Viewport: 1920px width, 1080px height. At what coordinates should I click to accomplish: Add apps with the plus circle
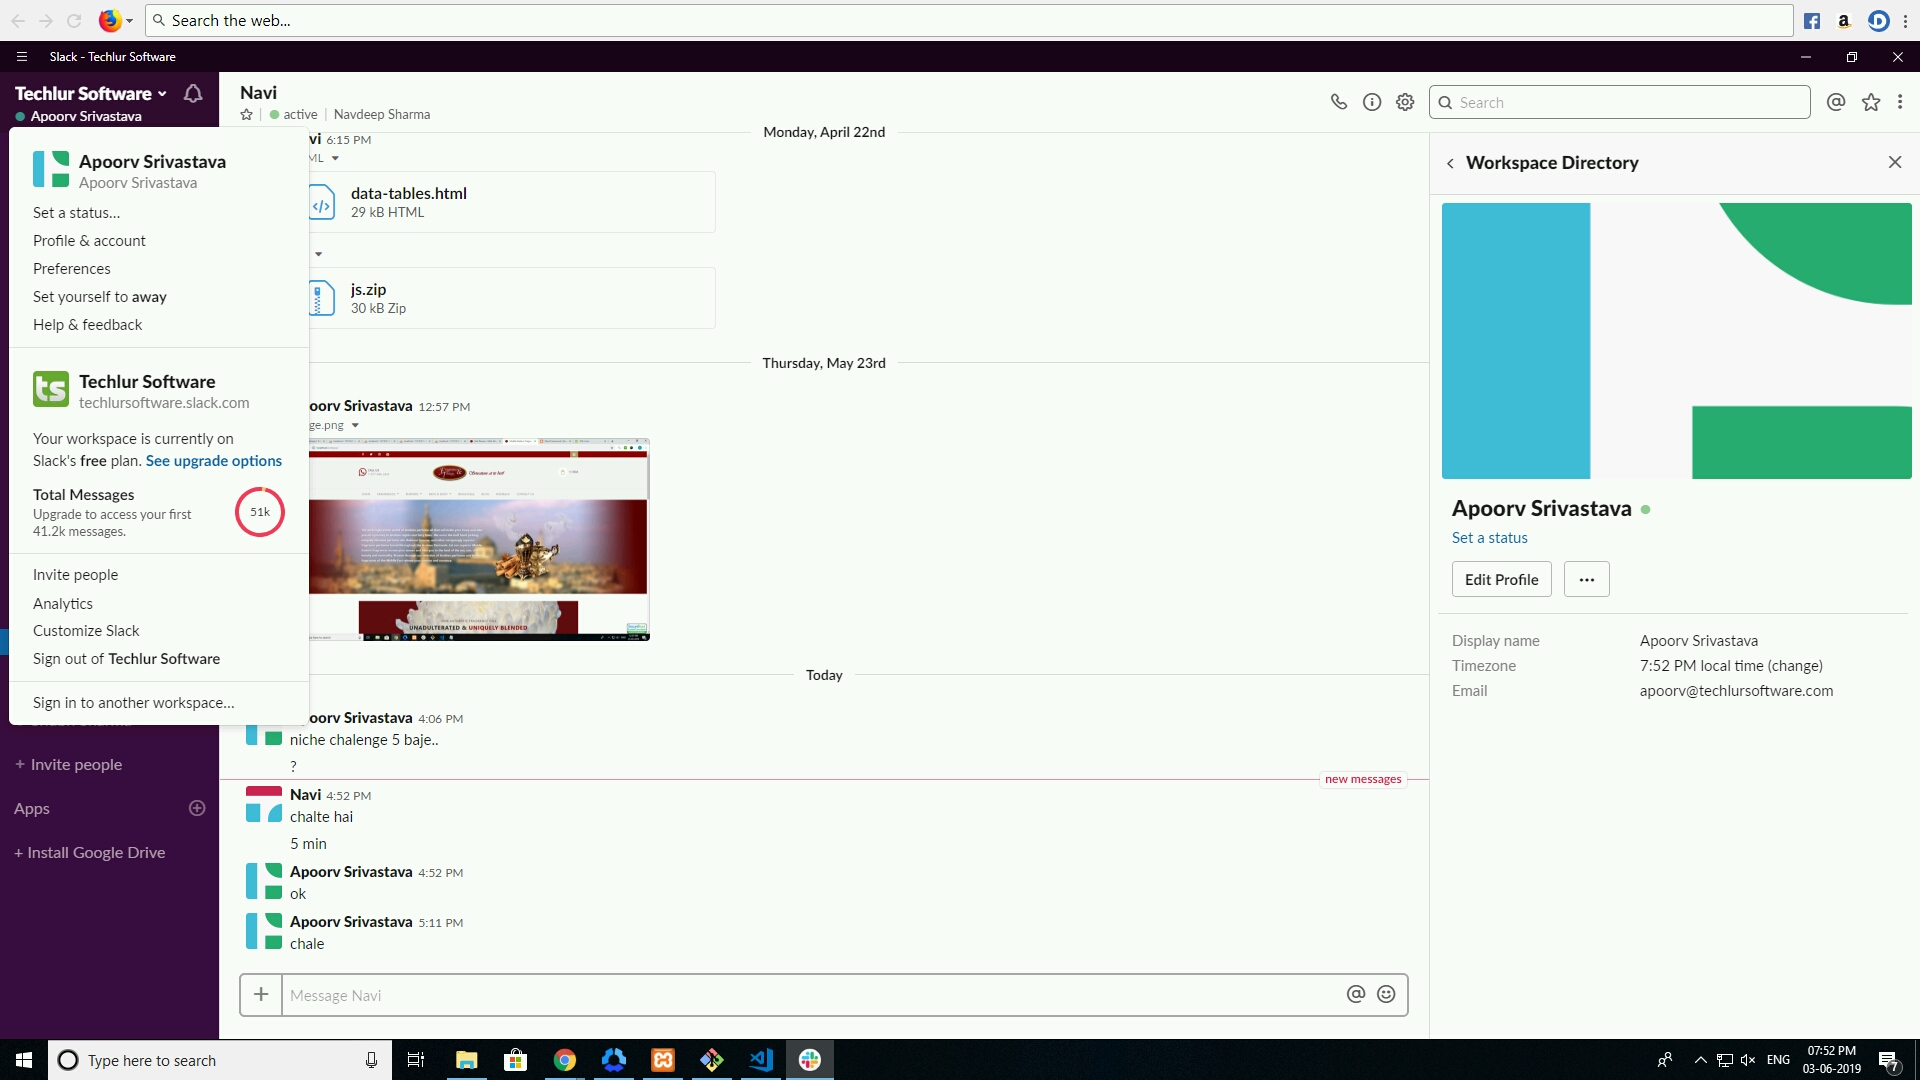pos(197,808)
